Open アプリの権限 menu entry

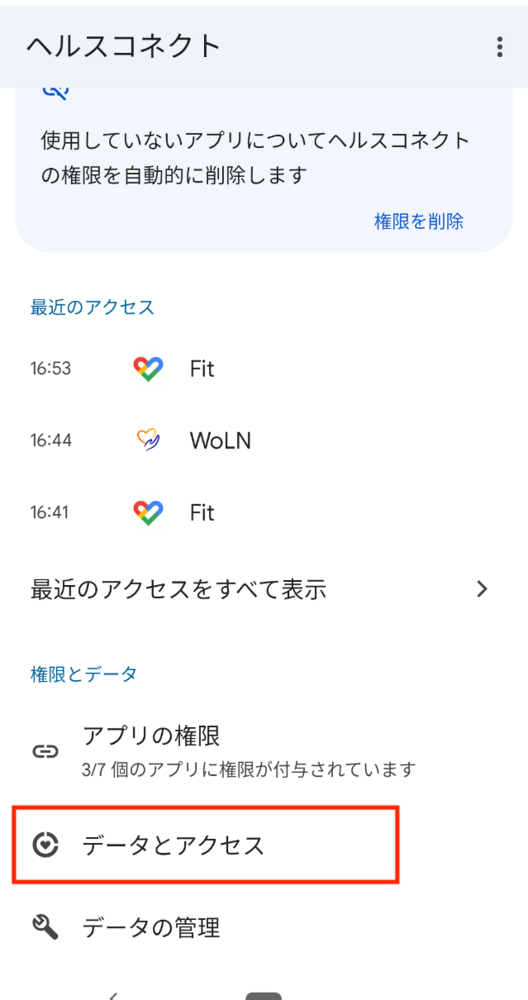click(x=264, y=751)
